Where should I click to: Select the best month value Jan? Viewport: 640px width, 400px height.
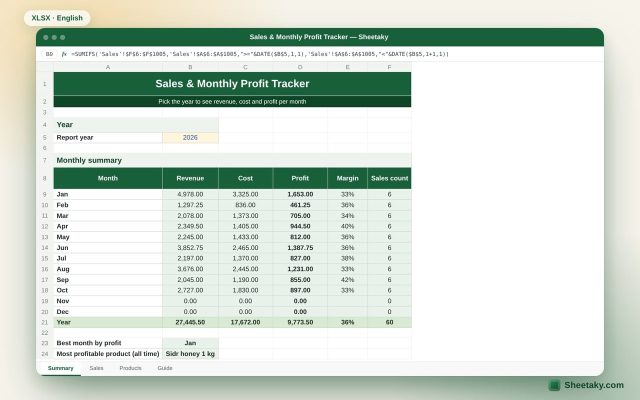[x=190, y=343]
